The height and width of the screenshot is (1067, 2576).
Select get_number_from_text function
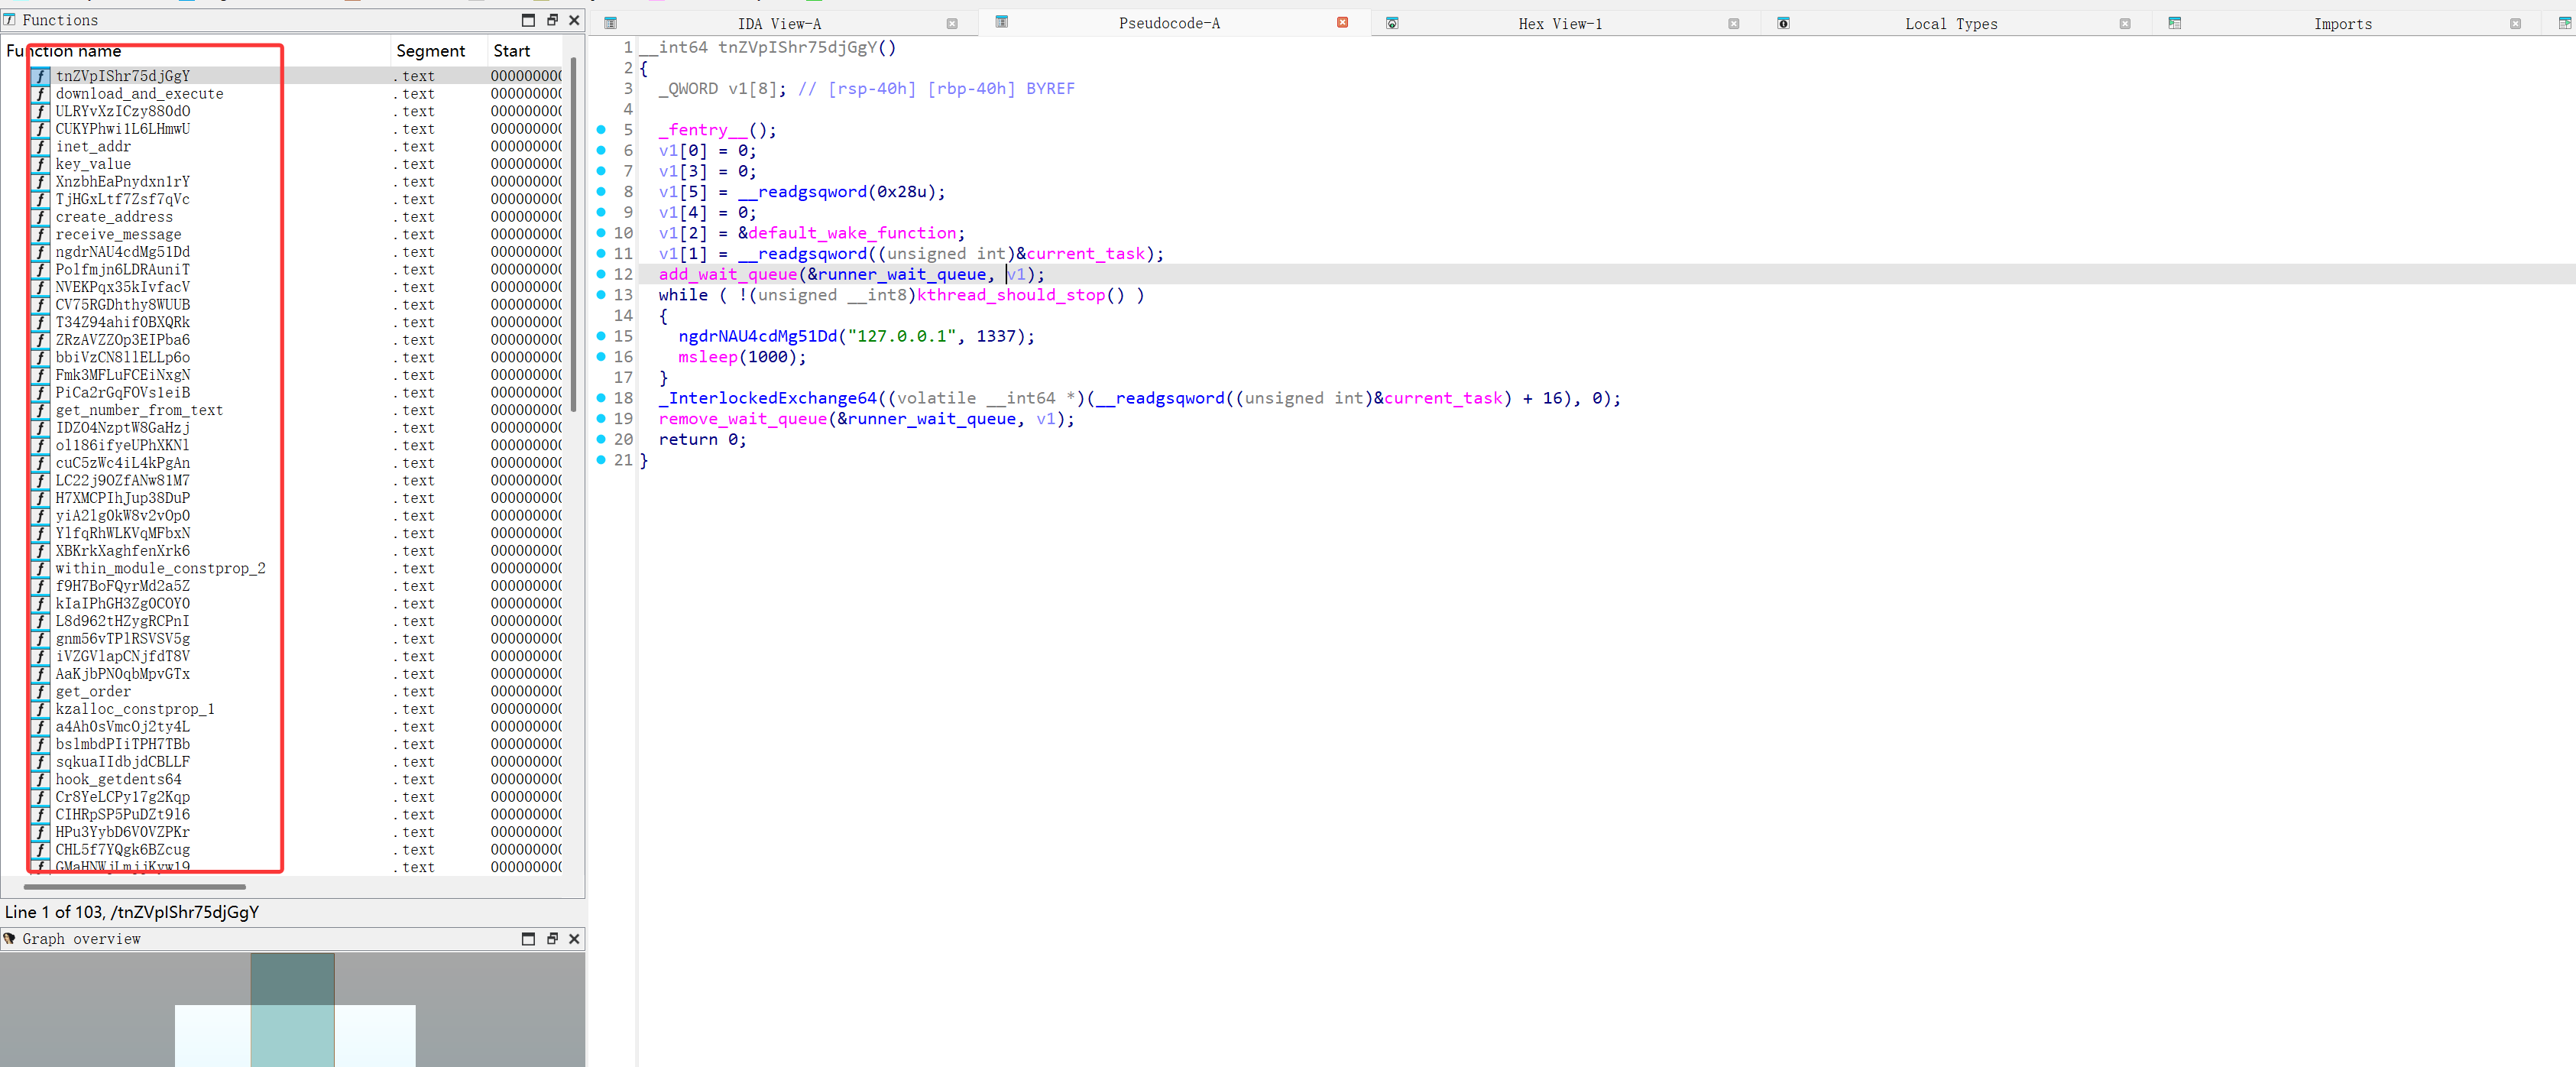click(x=139, y=411)
